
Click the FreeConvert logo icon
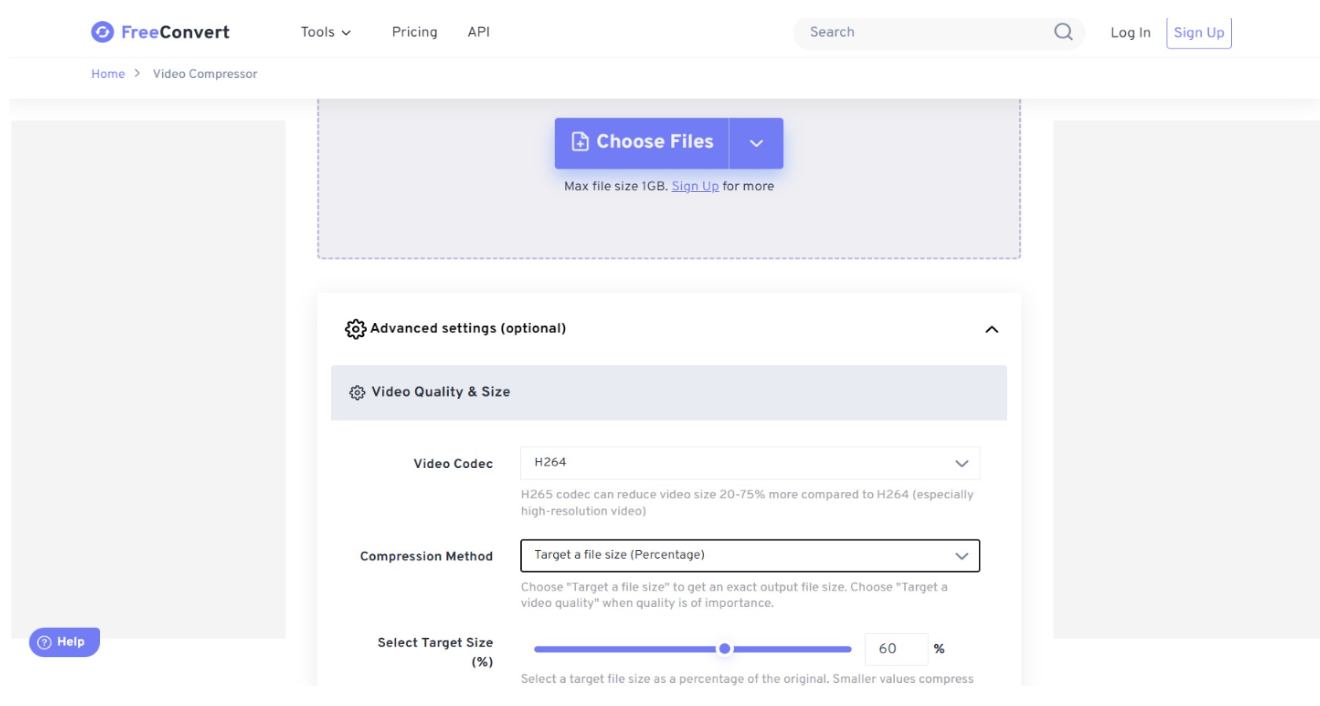(102, 32)
